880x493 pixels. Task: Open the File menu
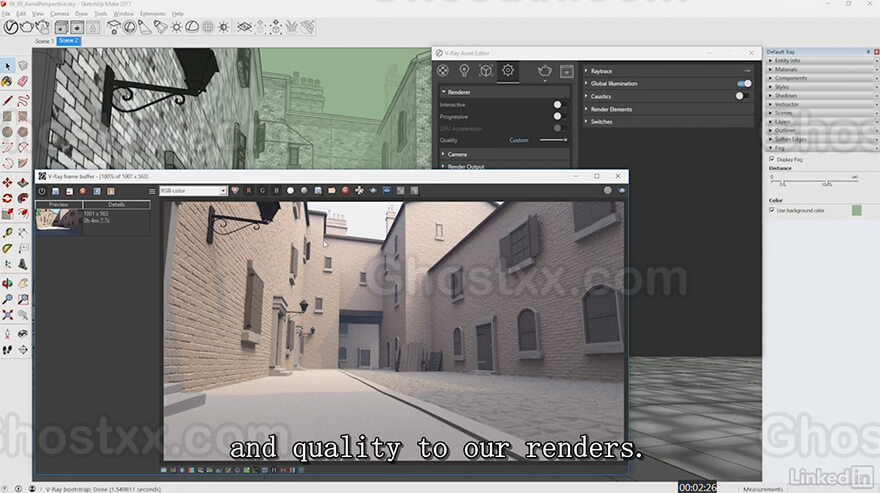6,13
